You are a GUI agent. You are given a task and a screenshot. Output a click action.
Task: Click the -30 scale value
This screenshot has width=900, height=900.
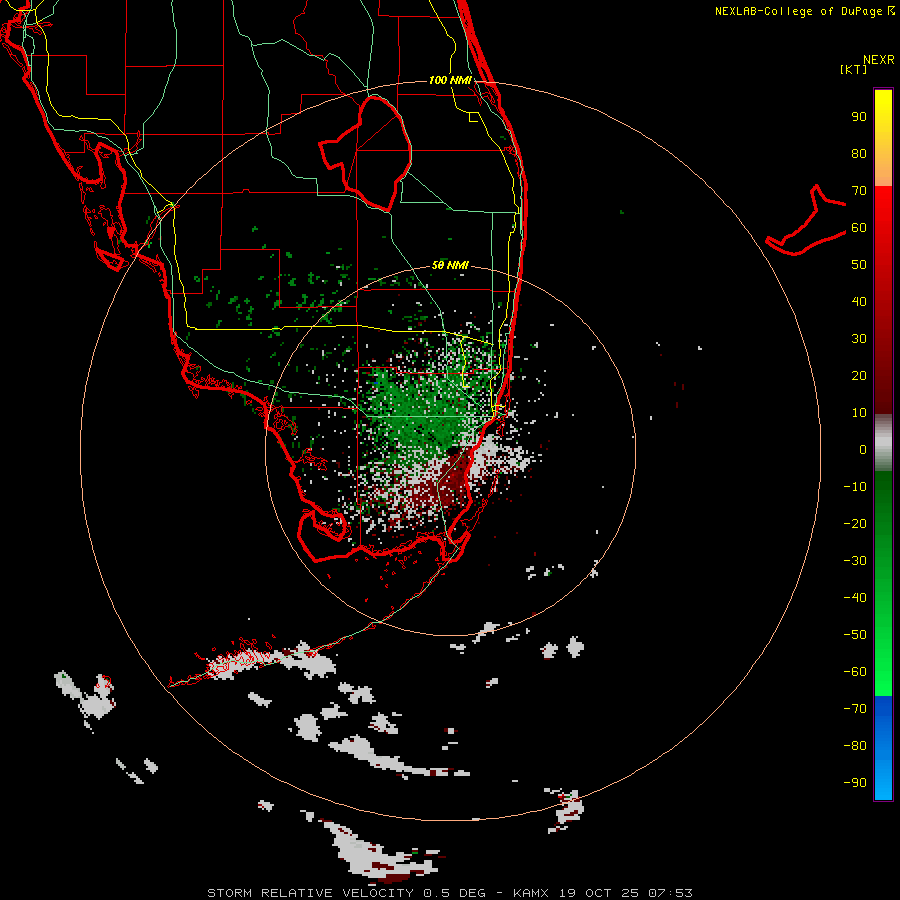pos(855,561)
